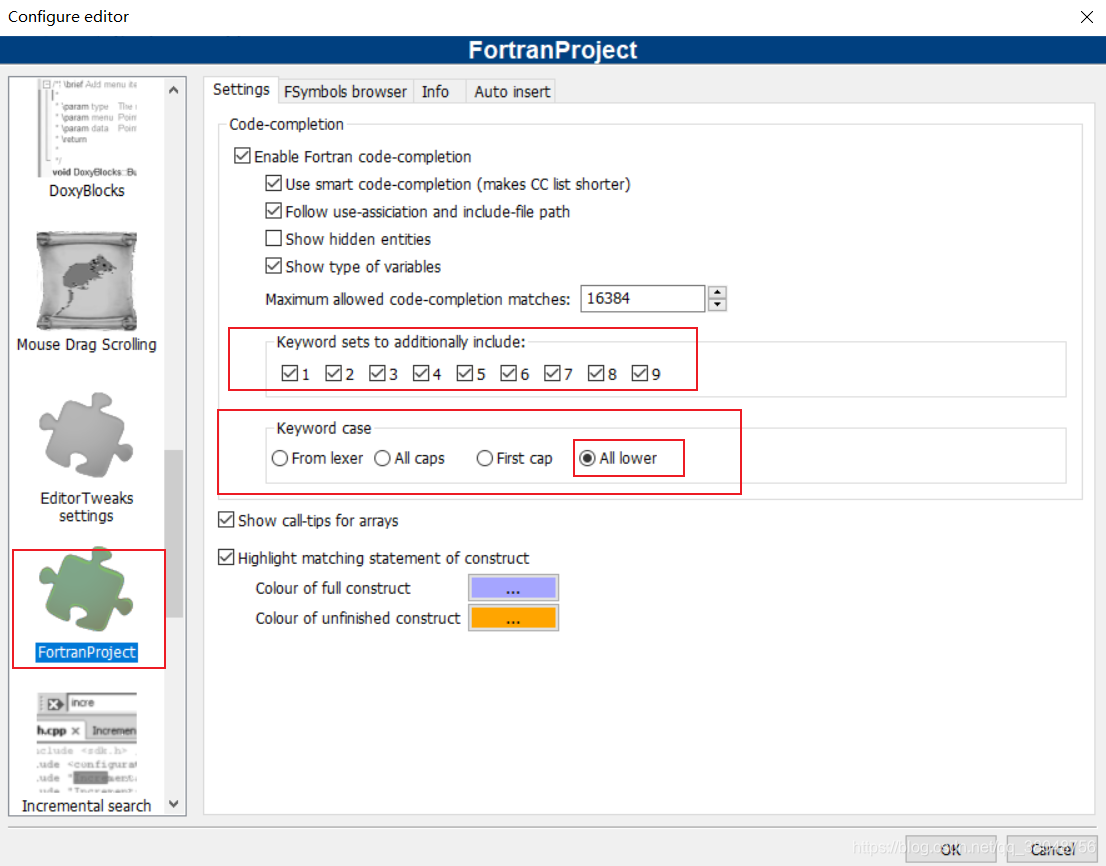Image resolution: width=1106 pixels, height=866 pixels.
Task: Toggle Show call-tips for arrays checkbox
Action: pos(226,520)
